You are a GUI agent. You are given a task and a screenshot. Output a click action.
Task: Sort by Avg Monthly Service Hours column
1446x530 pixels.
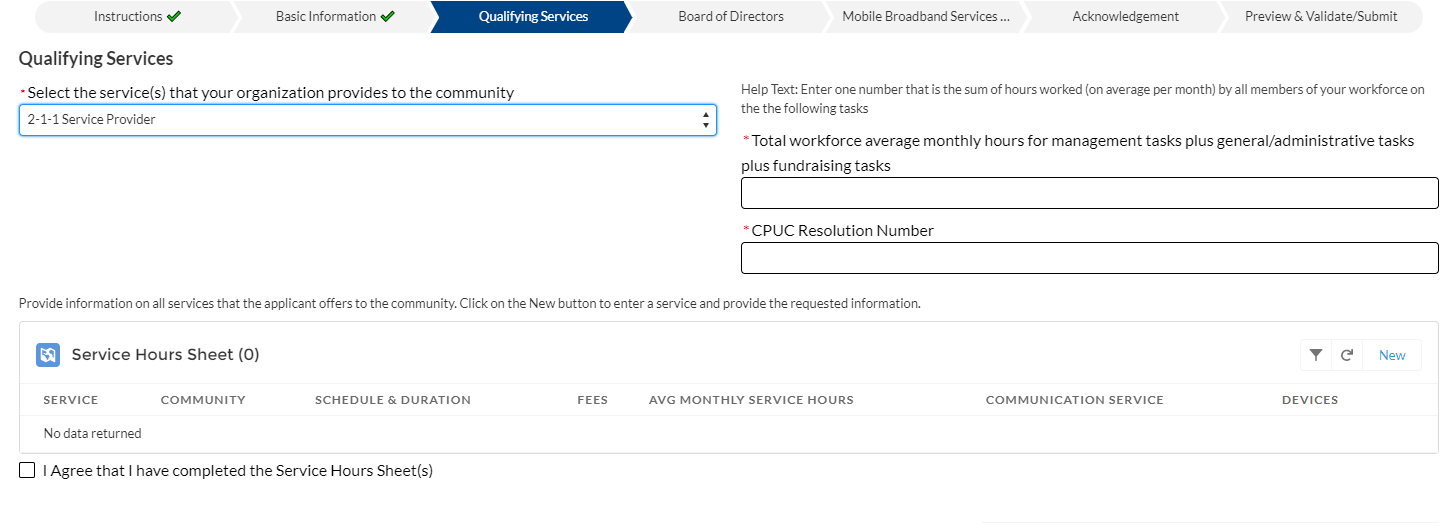(x=751, y=400)
